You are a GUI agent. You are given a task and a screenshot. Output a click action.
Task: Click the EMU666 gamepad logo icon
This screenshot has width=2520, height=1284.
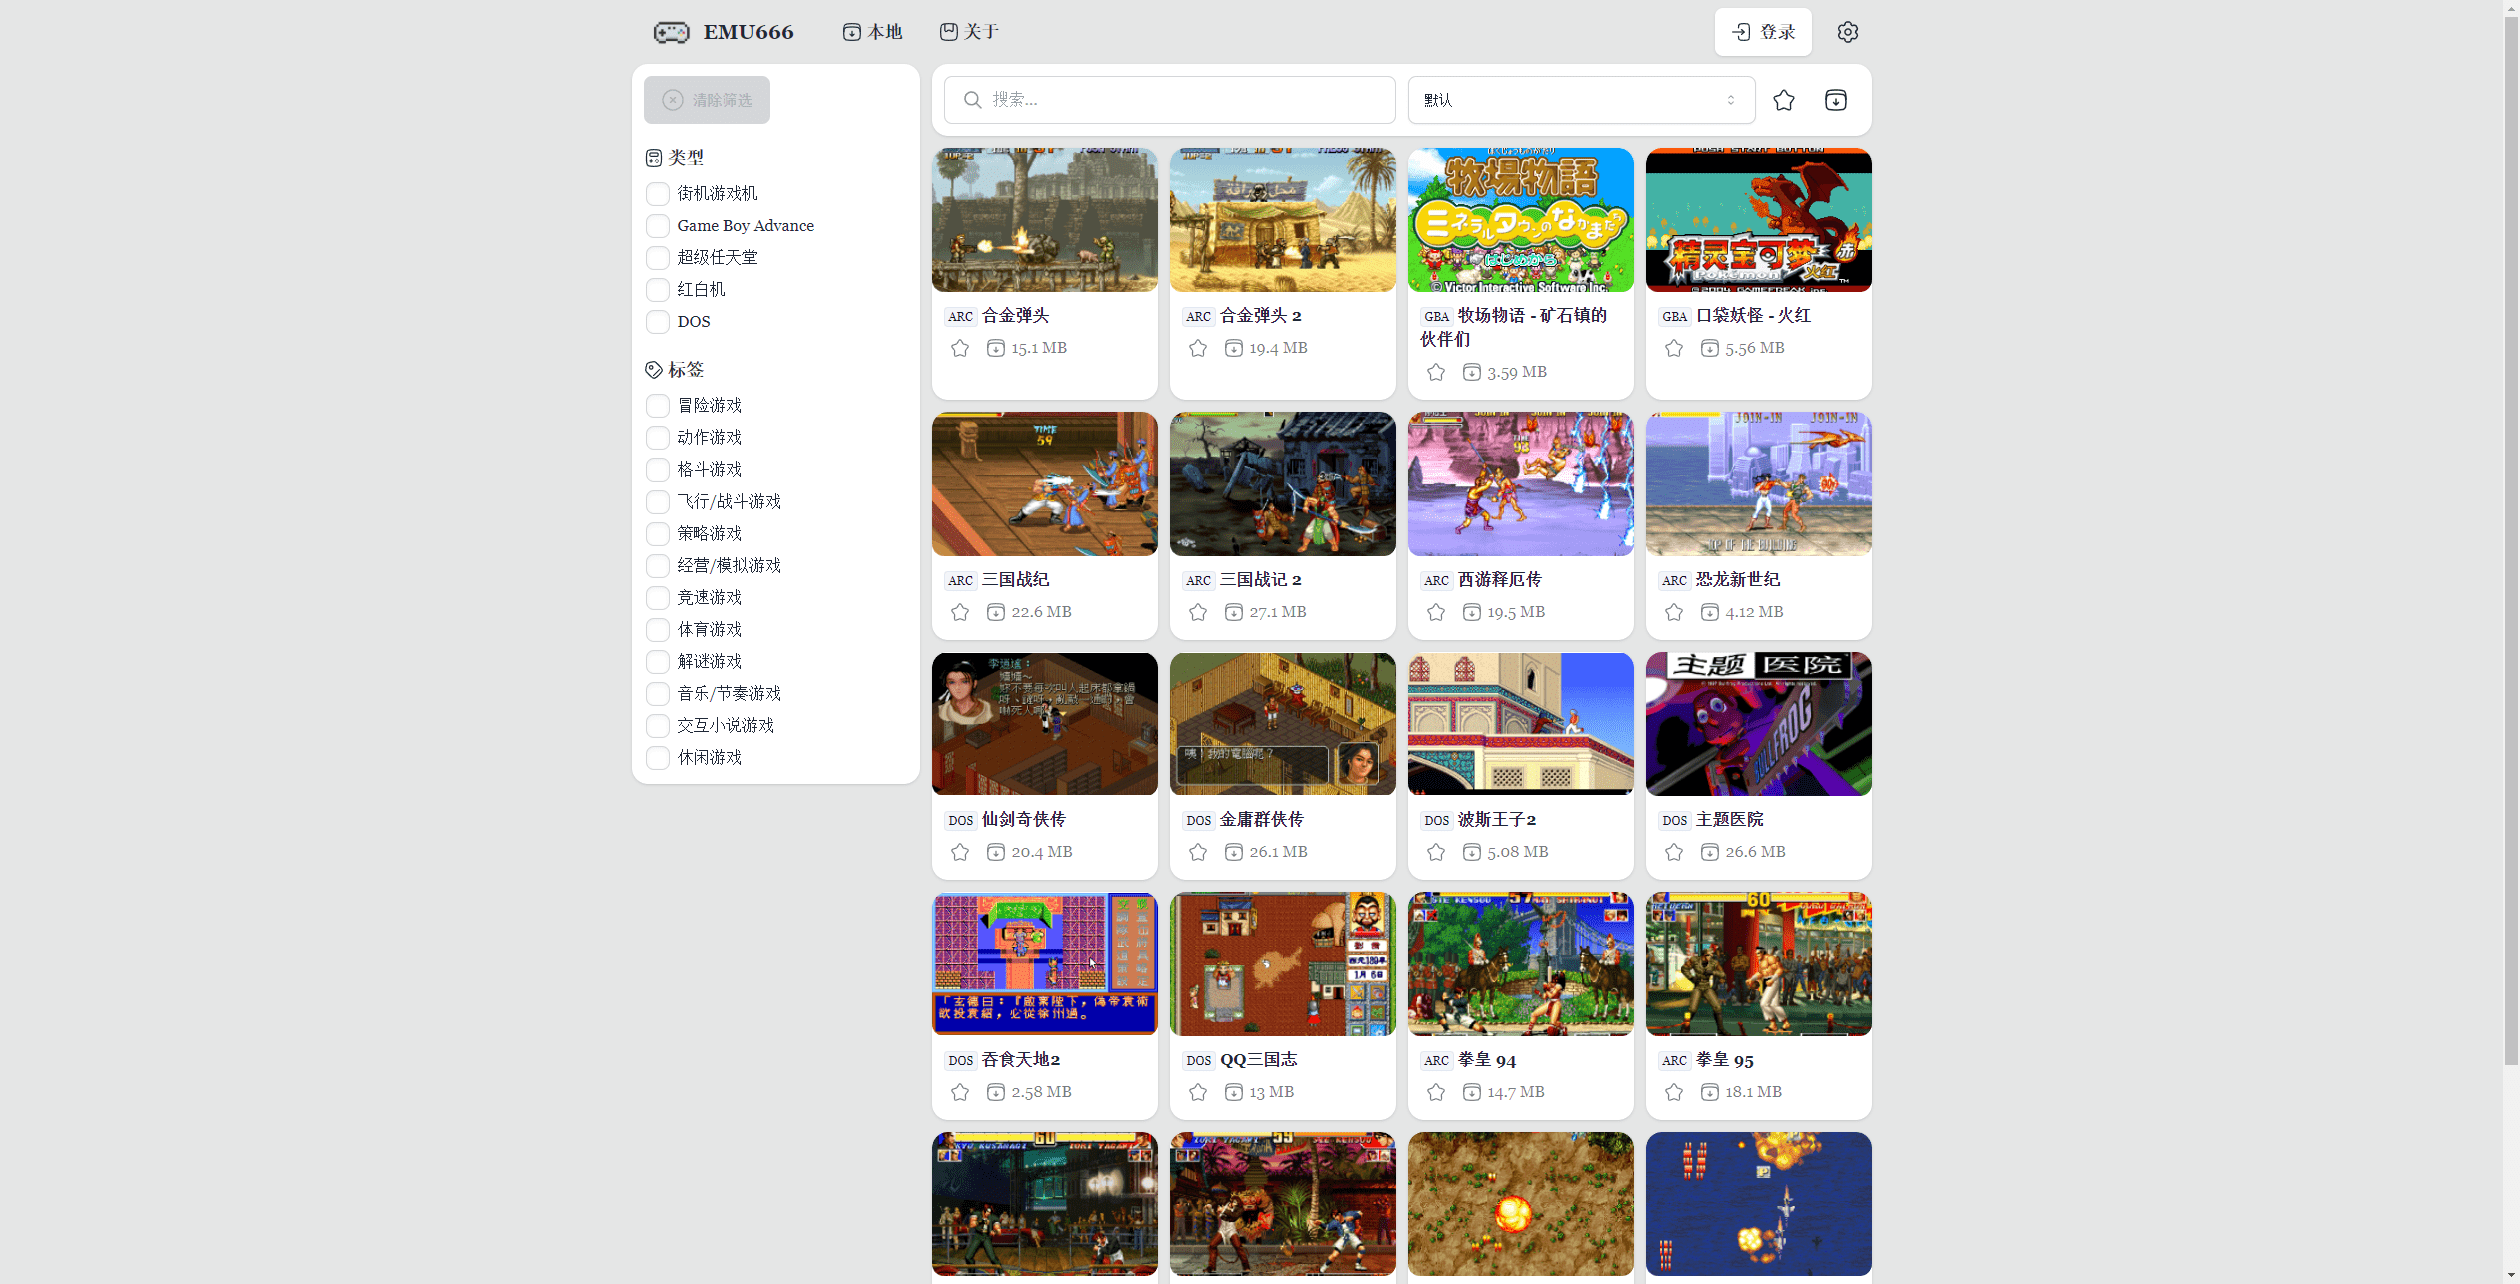(x=671, y=32)
